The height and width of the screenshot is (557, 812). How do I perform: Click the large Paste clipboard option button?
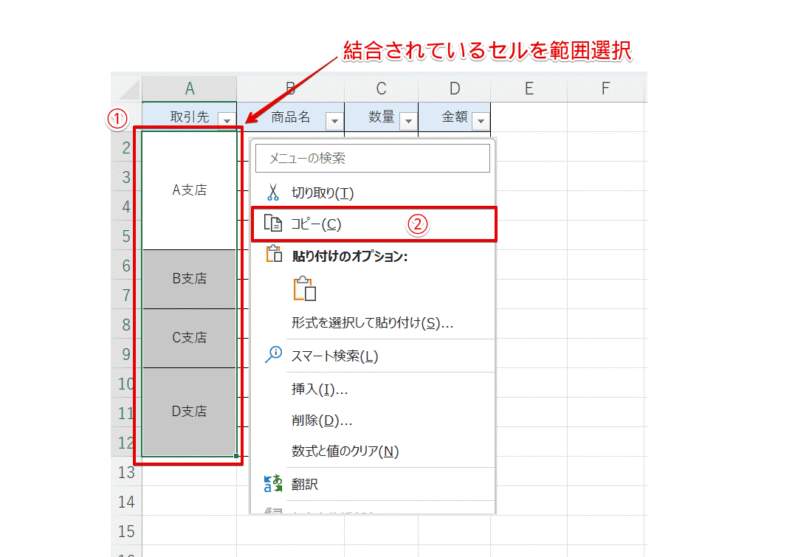point(304,288)
